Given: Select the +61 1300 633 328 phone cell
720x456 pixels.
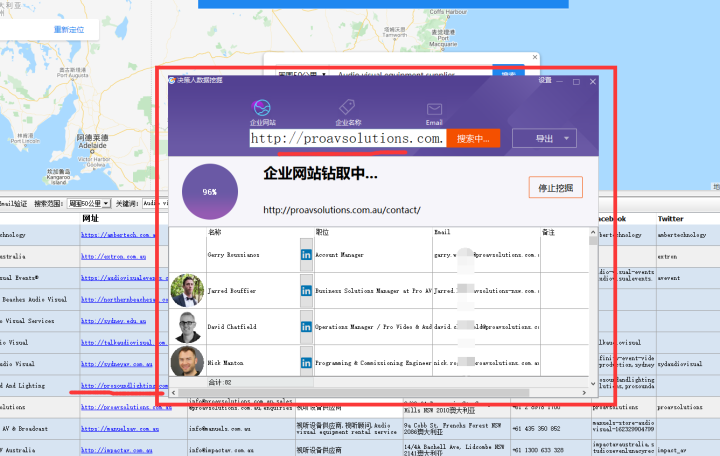Looking at the screenshot, I should coord(551,450).
